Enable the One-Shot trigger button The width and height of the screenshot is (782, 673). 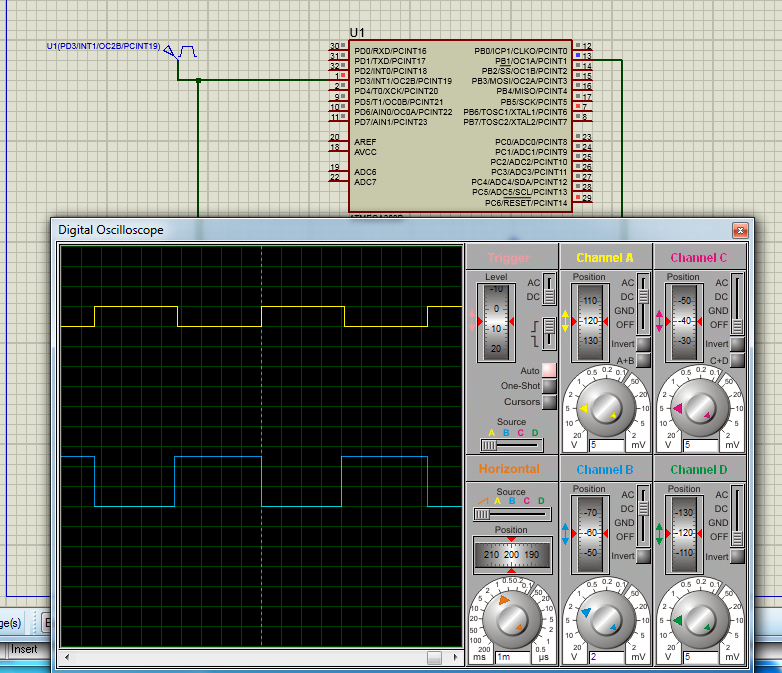[x=549, y=386]
